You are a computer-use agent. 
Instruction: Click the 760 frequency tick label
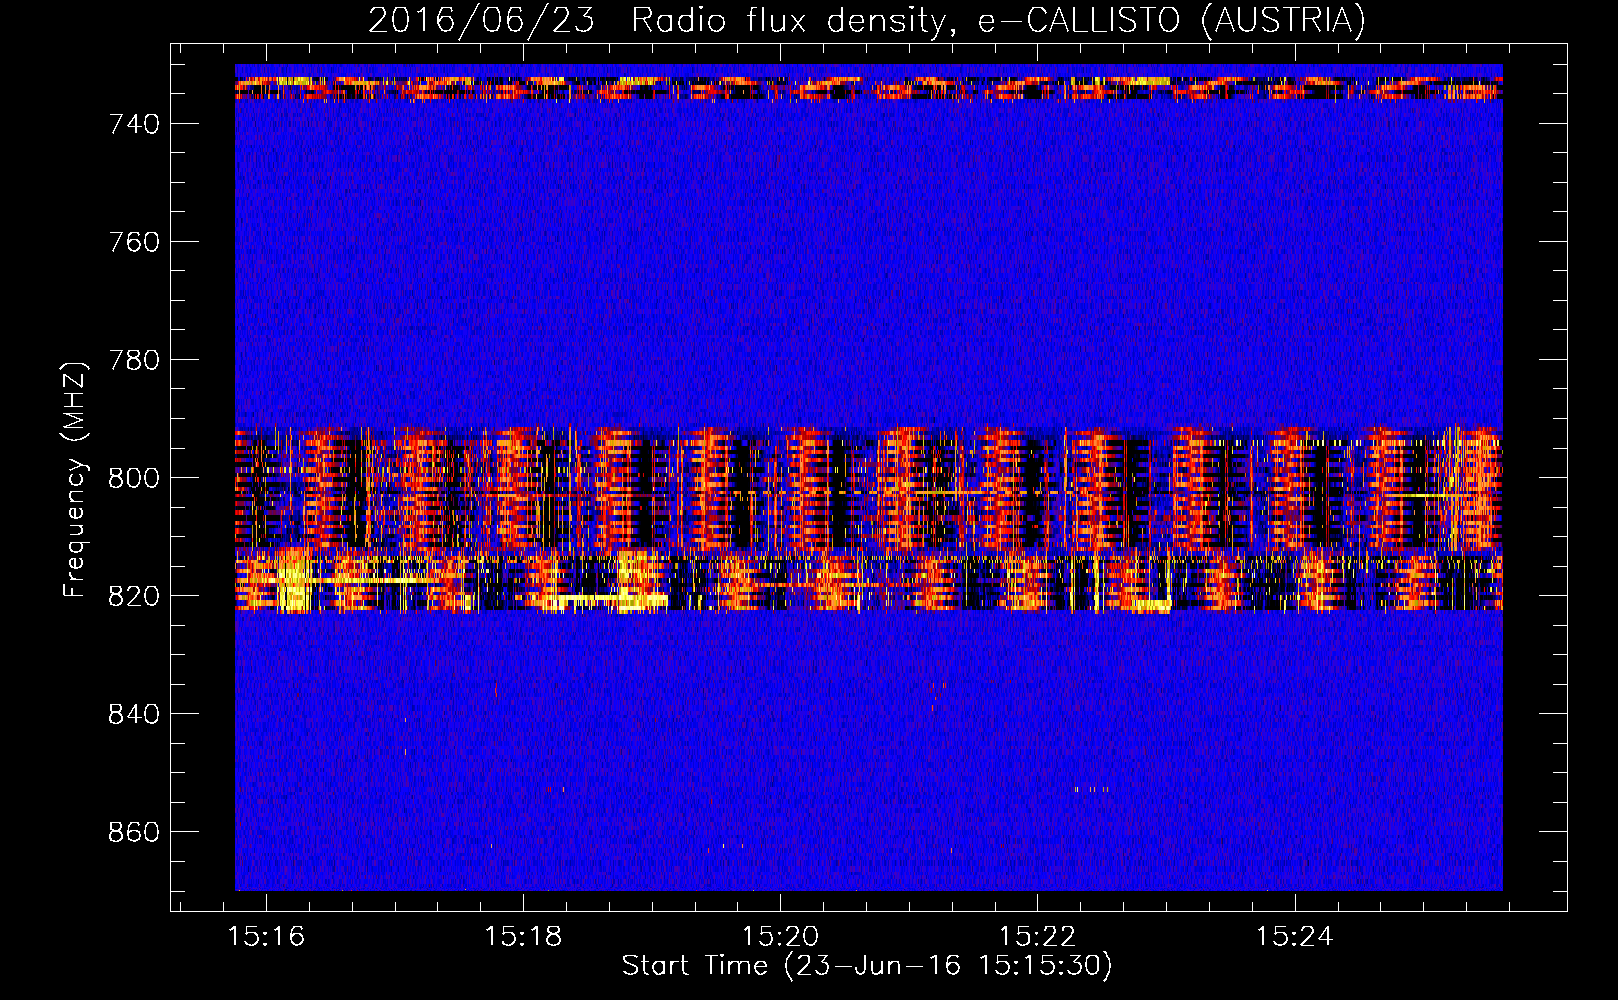coord(134,242)
